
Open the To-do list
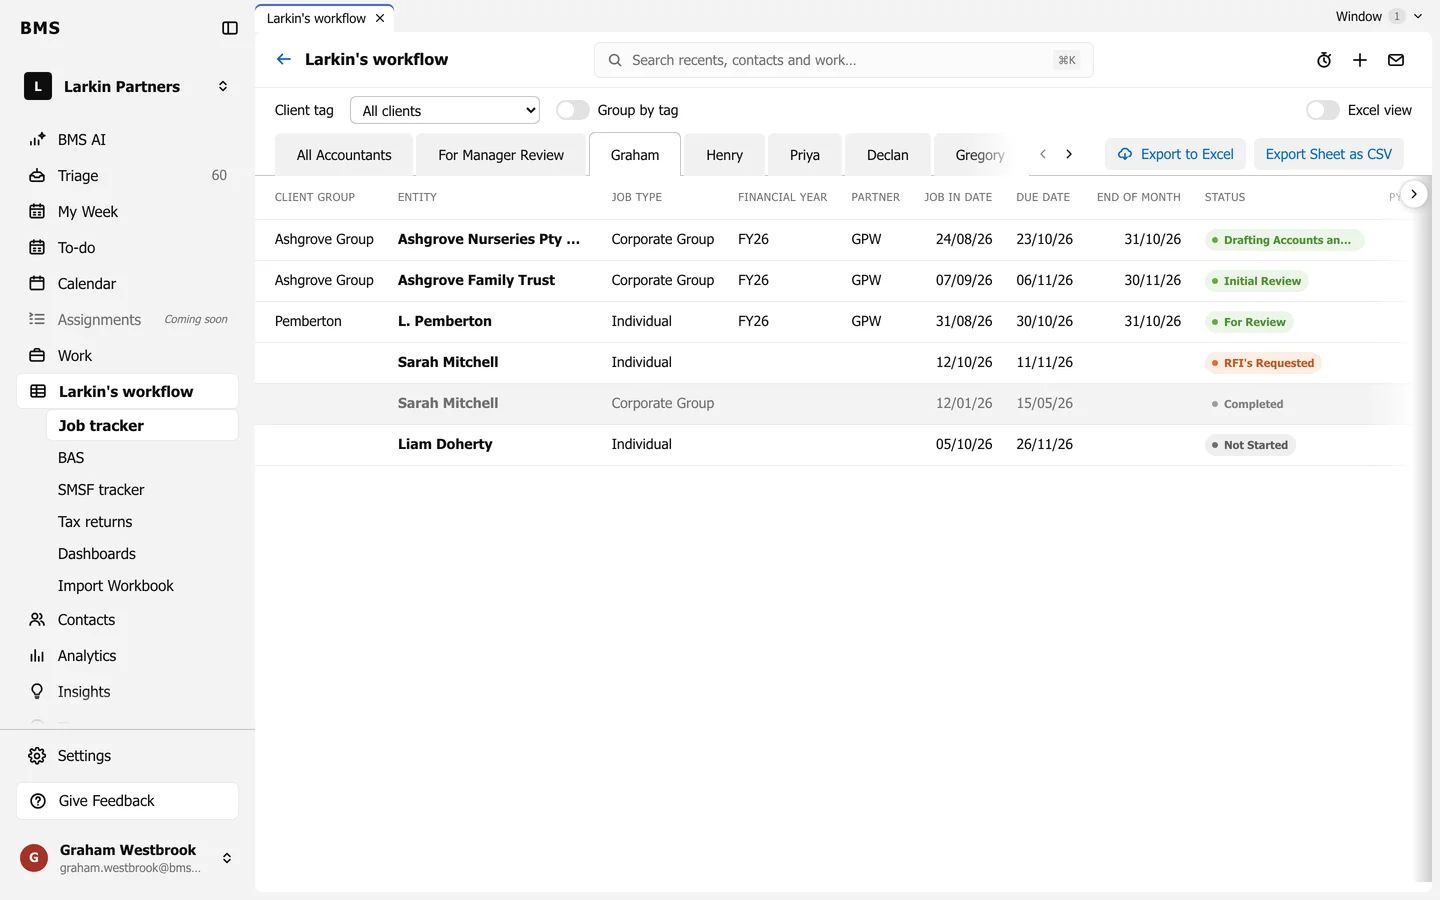[x=128, y=248]
